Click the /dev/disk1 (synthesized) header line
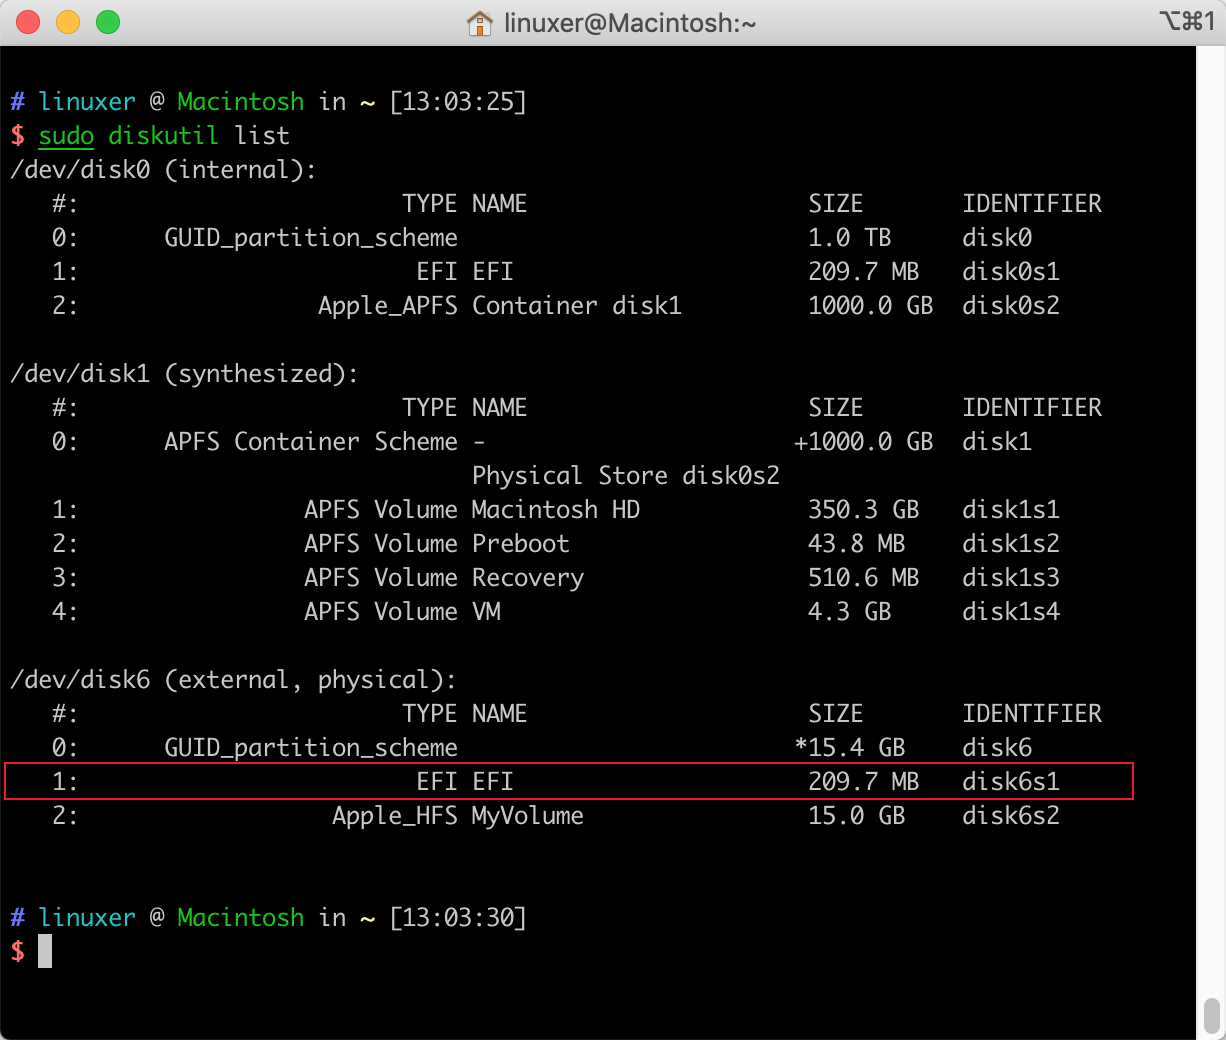This screenshot has width=1226, height=1040. (184, 374)
